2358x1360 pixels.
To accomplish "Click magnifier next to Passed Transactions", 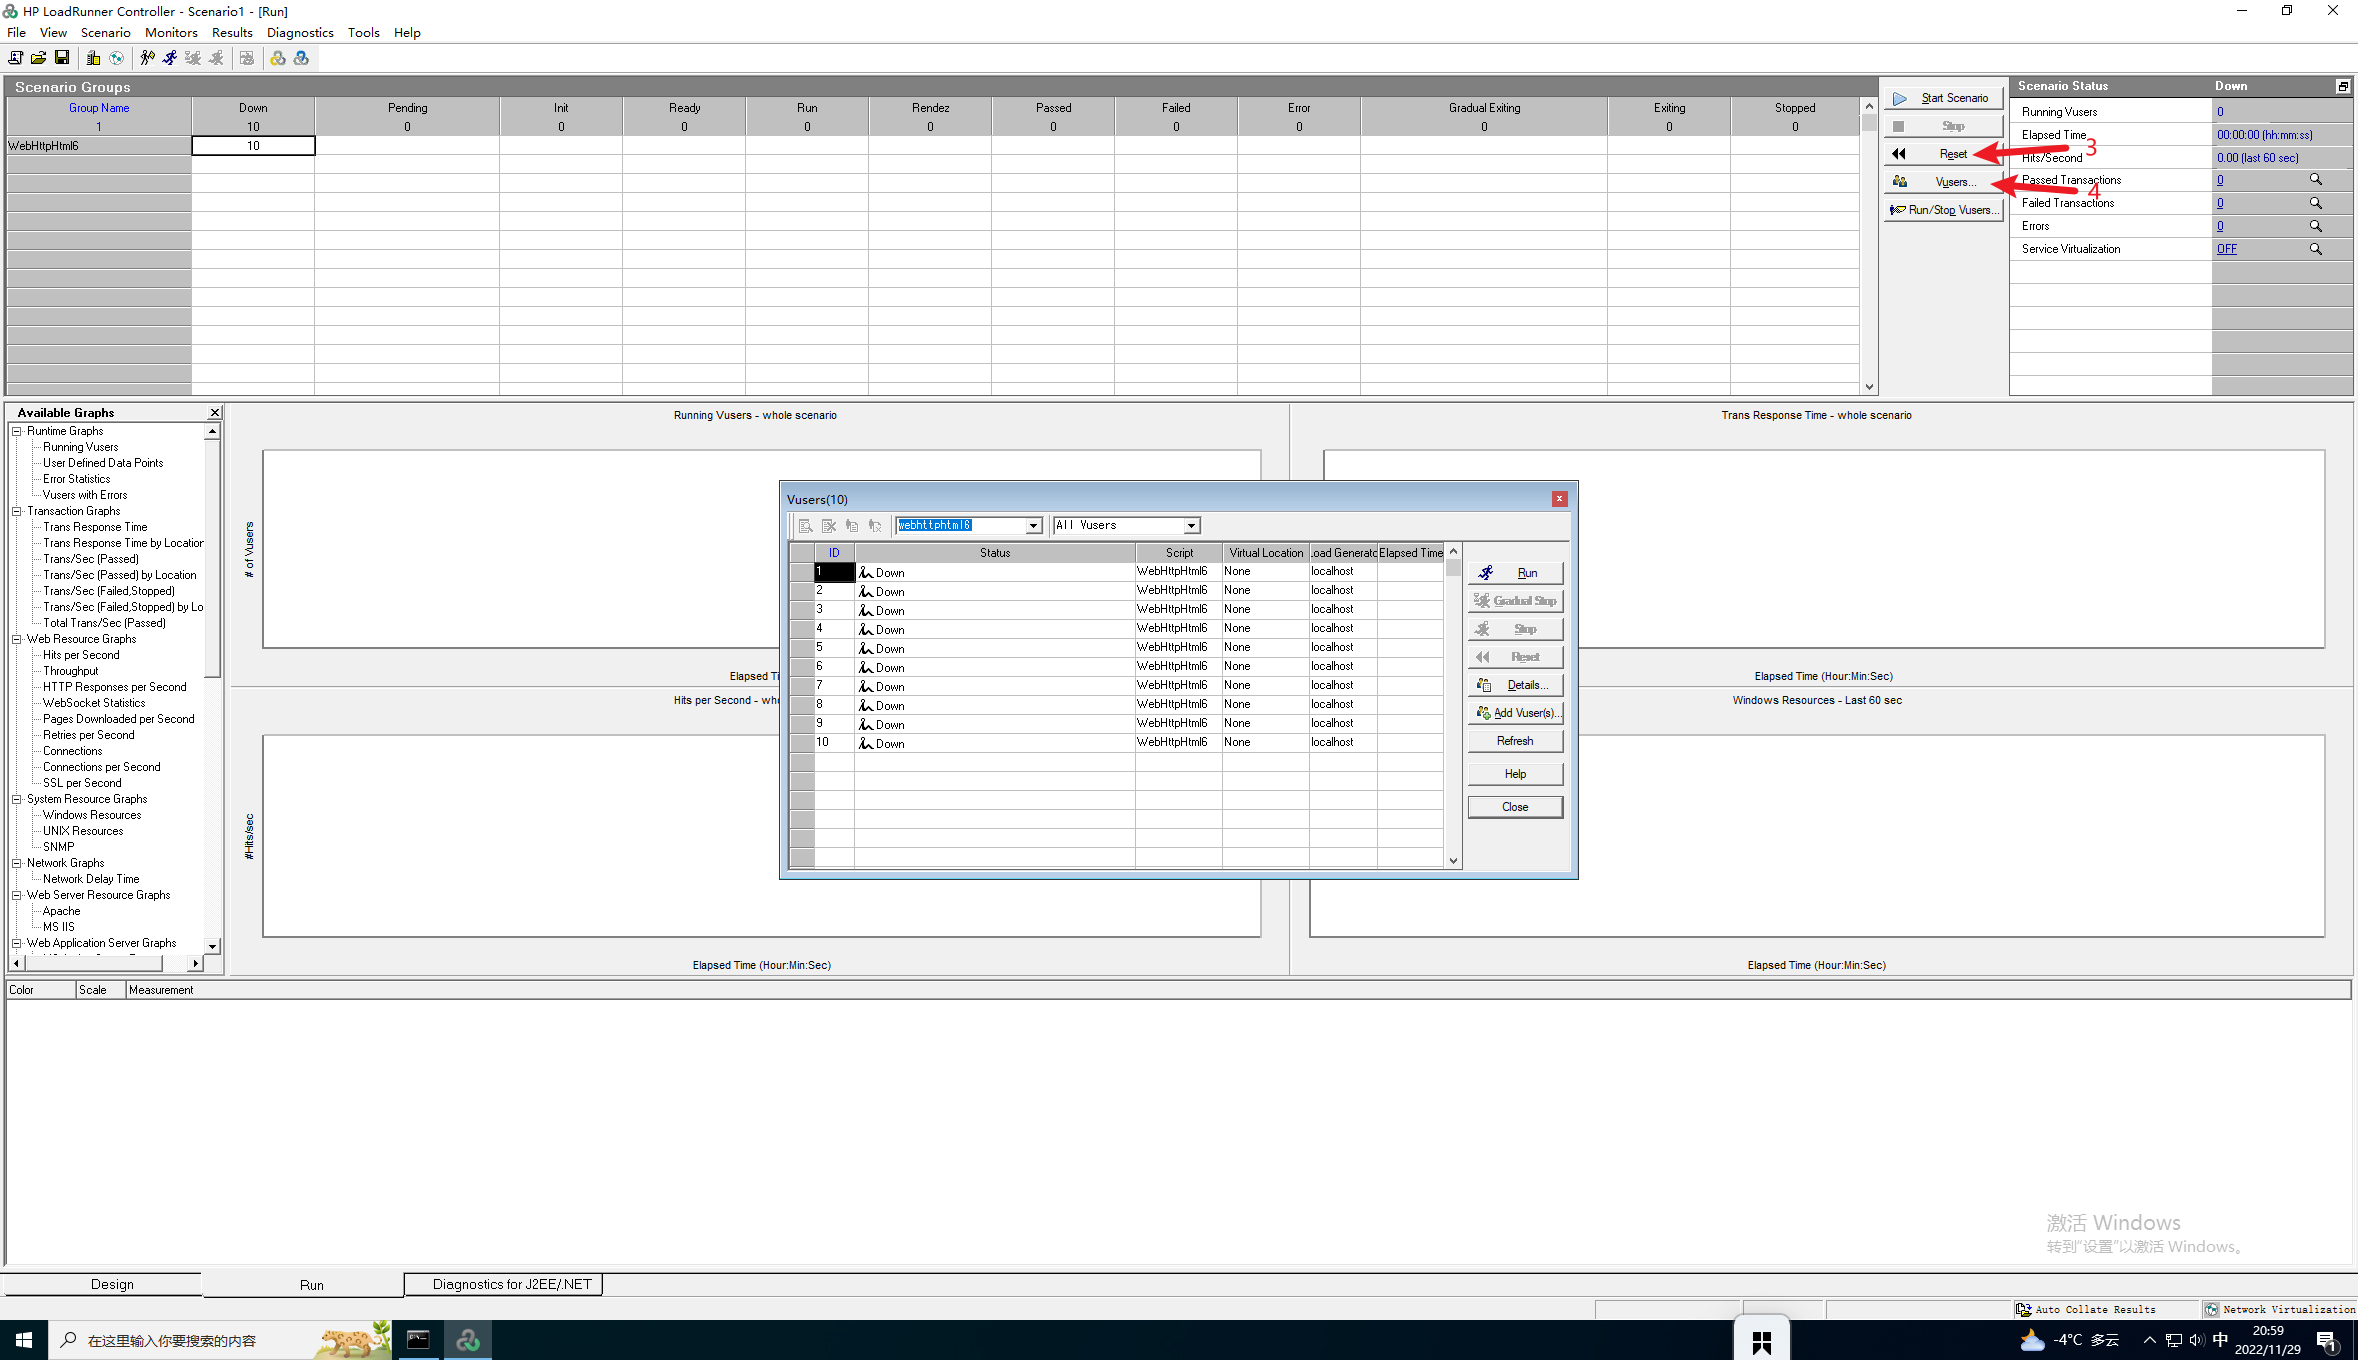I will [x=2315, y=180].
